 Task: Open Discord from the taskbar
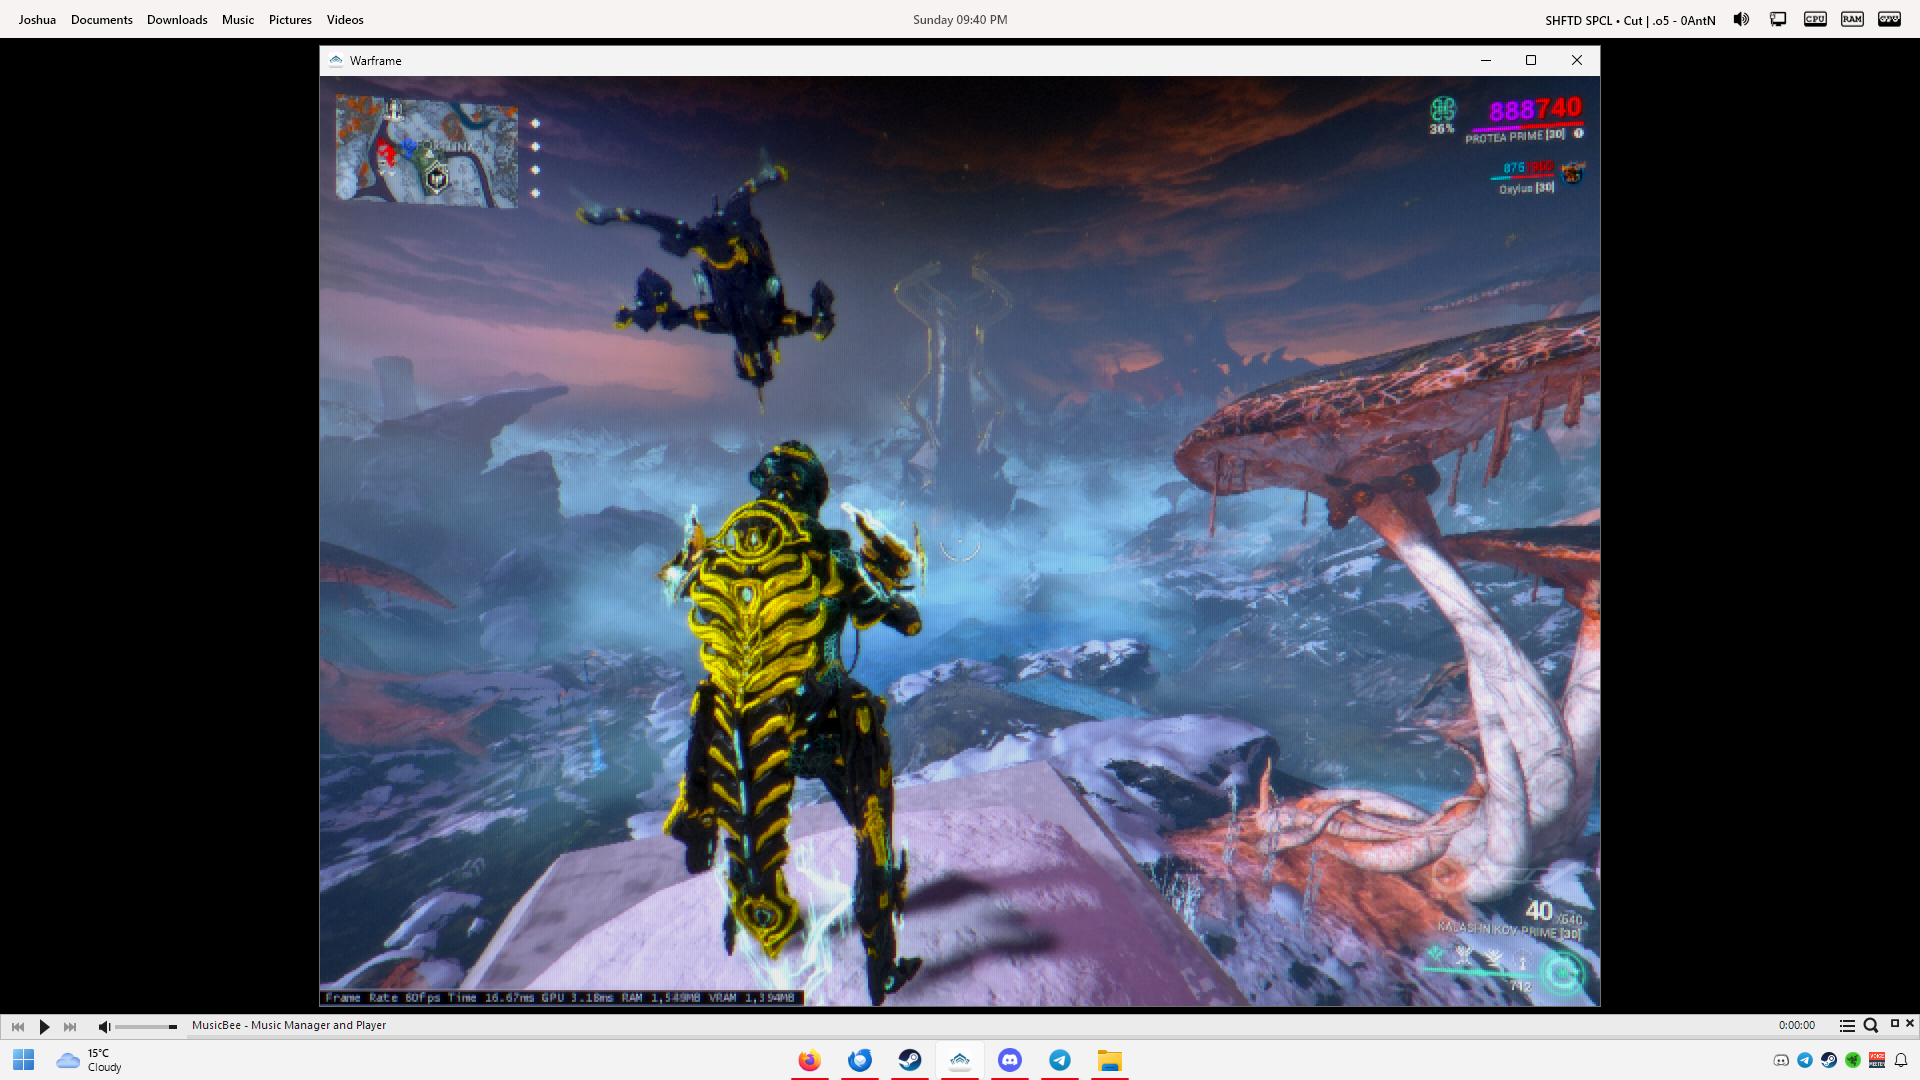[1010, 1060]
